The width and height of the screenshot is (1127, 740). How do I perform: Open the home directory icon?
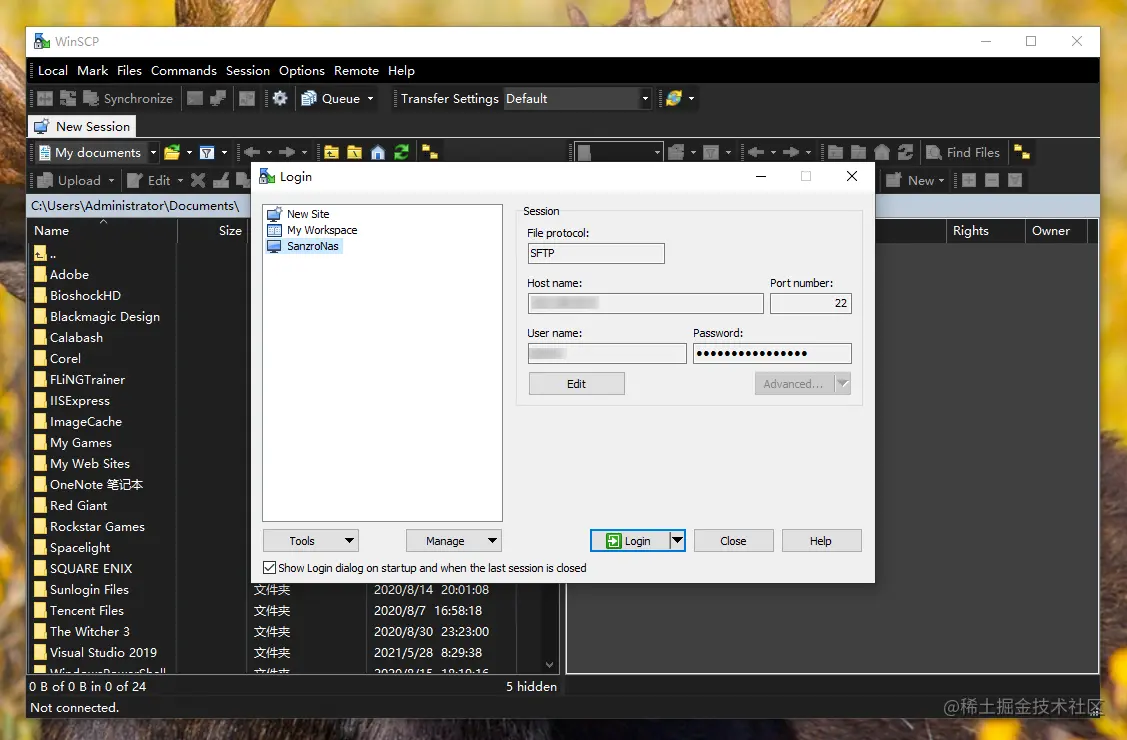[x=378, y=152]
